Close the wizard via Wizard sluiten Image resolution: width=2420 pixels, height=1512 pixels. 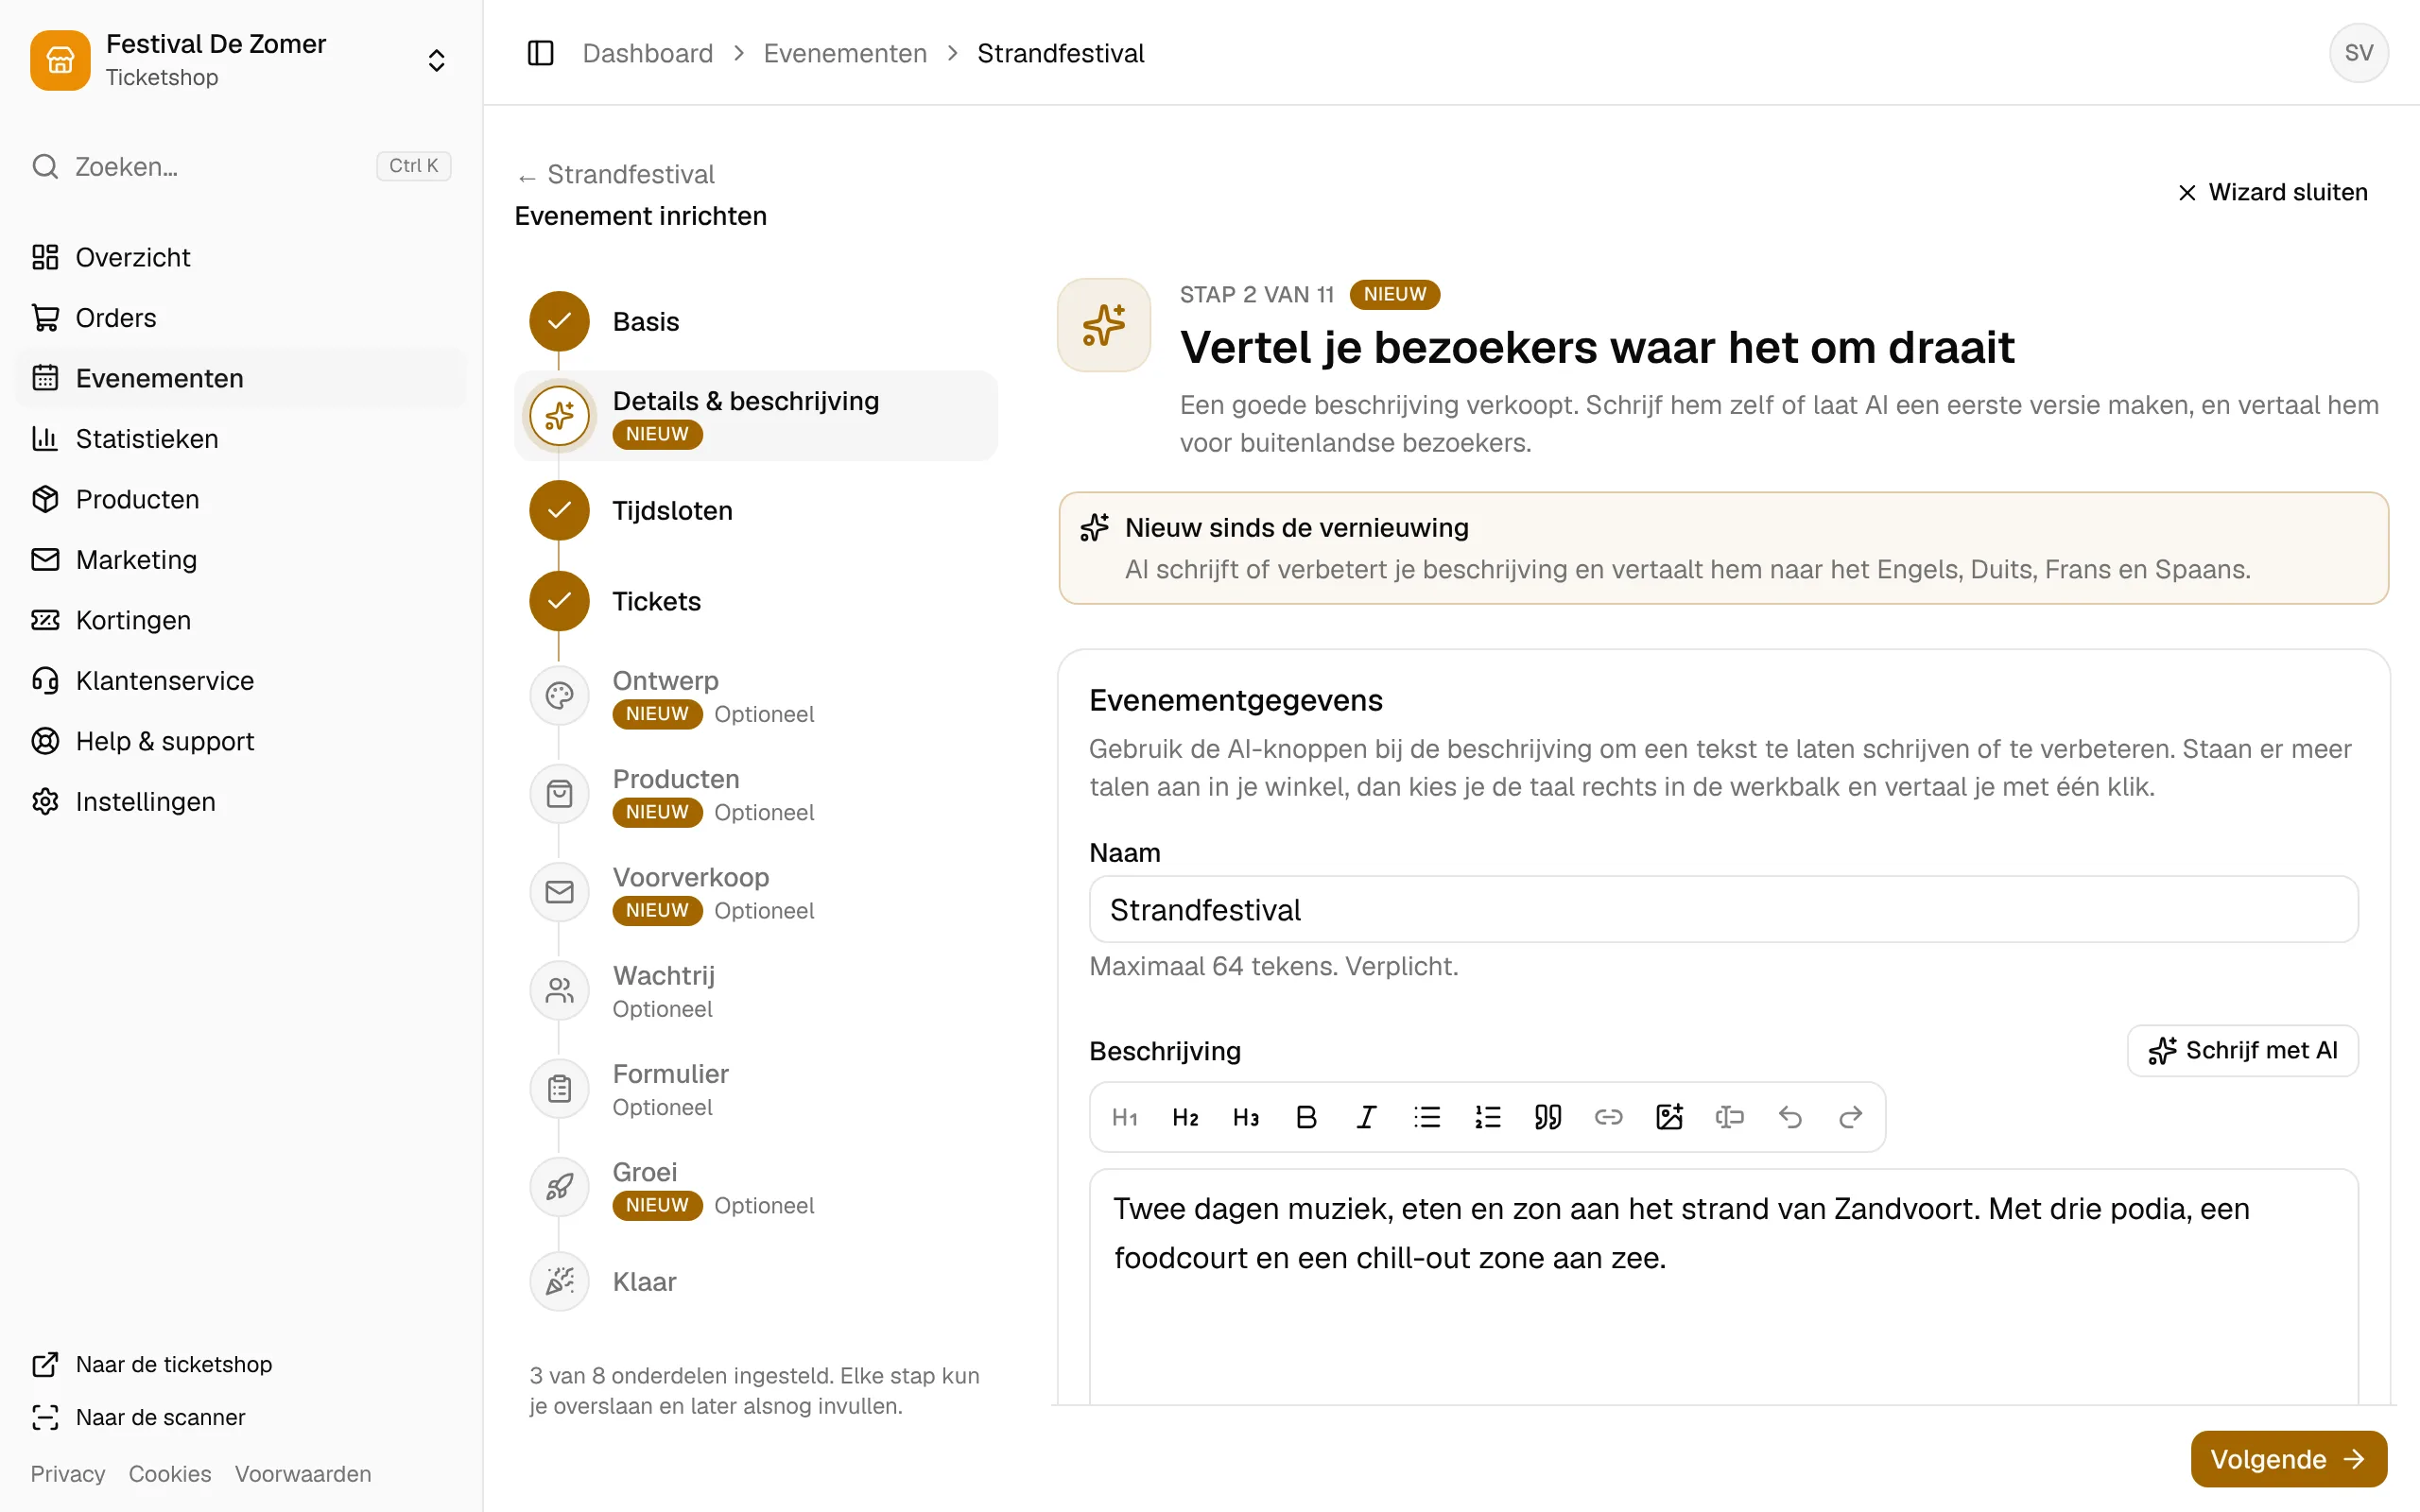(2272, 192)
